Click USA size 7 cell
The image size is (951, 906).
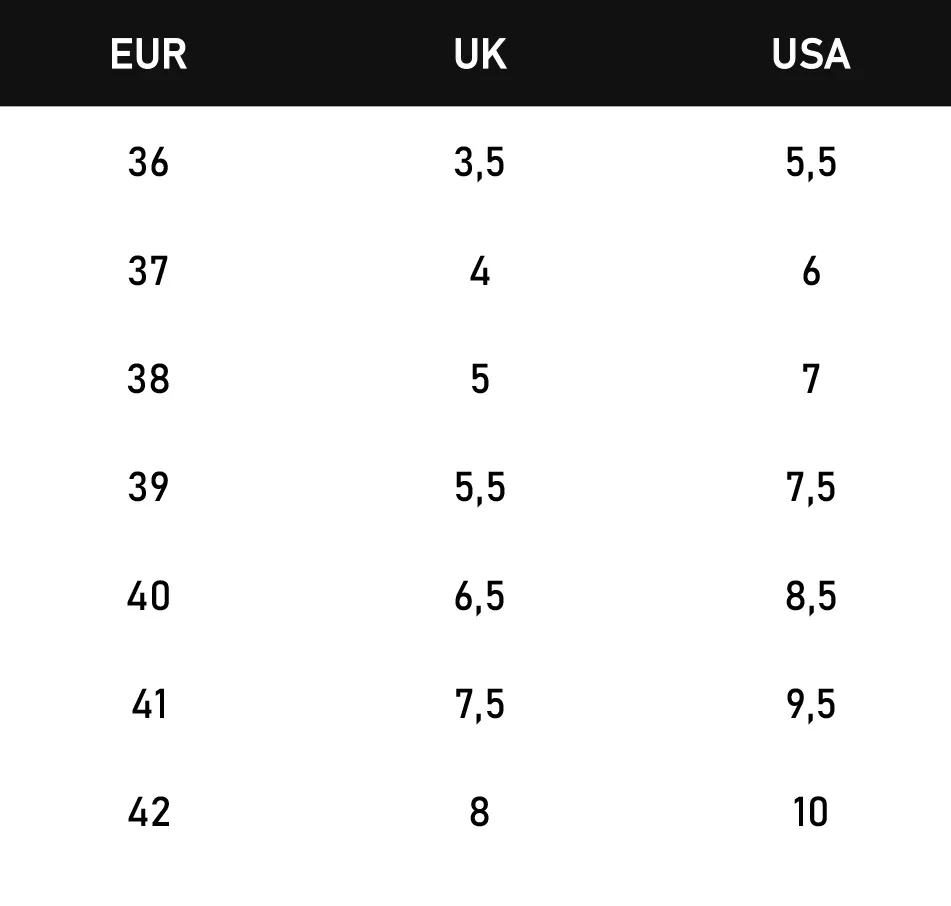click(810, 379)
